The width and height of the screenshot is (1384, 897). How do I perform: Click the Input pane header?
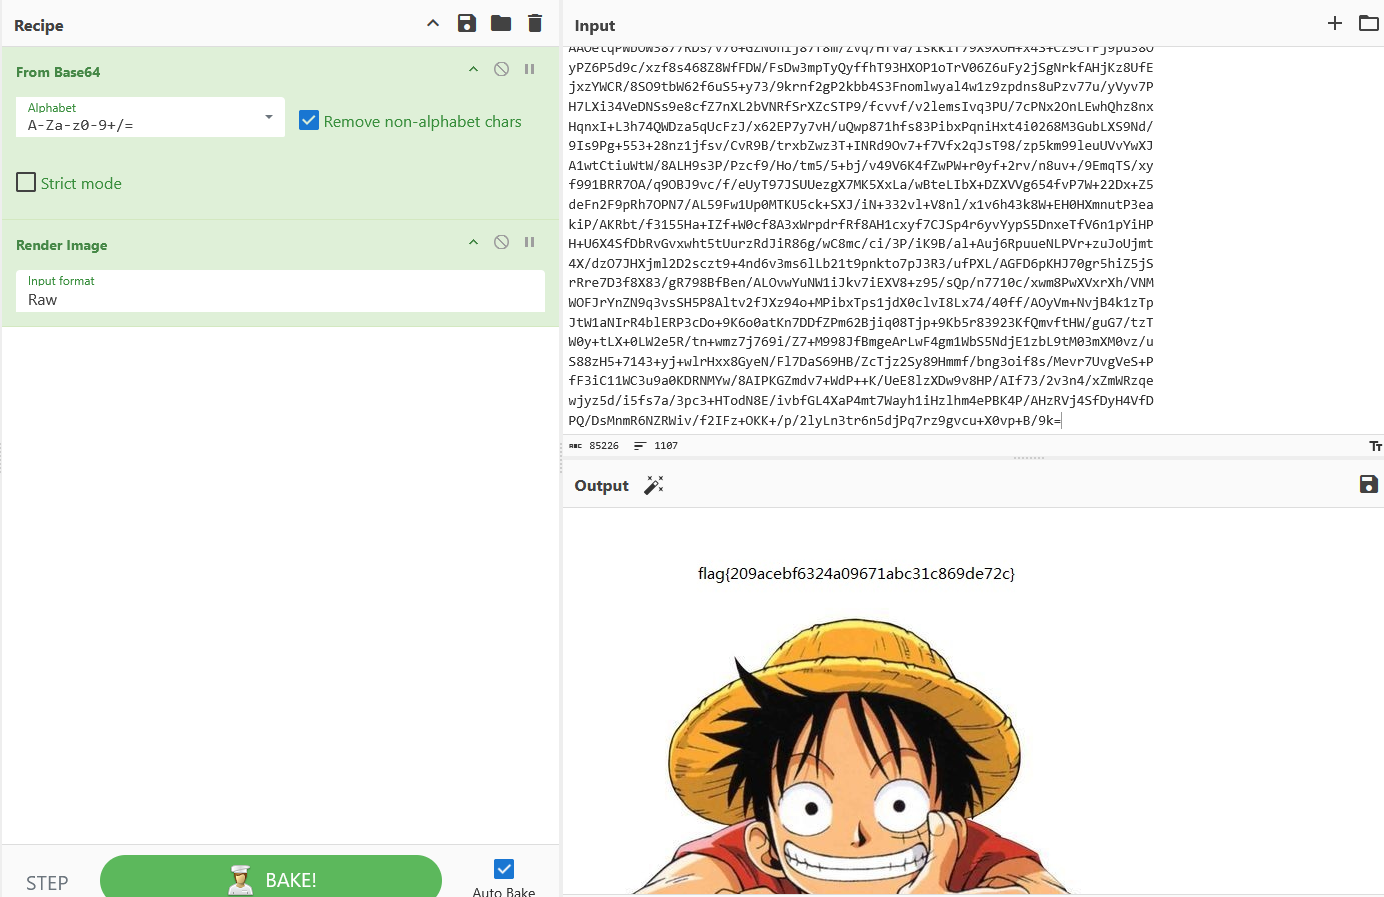(x=595, y=25)
